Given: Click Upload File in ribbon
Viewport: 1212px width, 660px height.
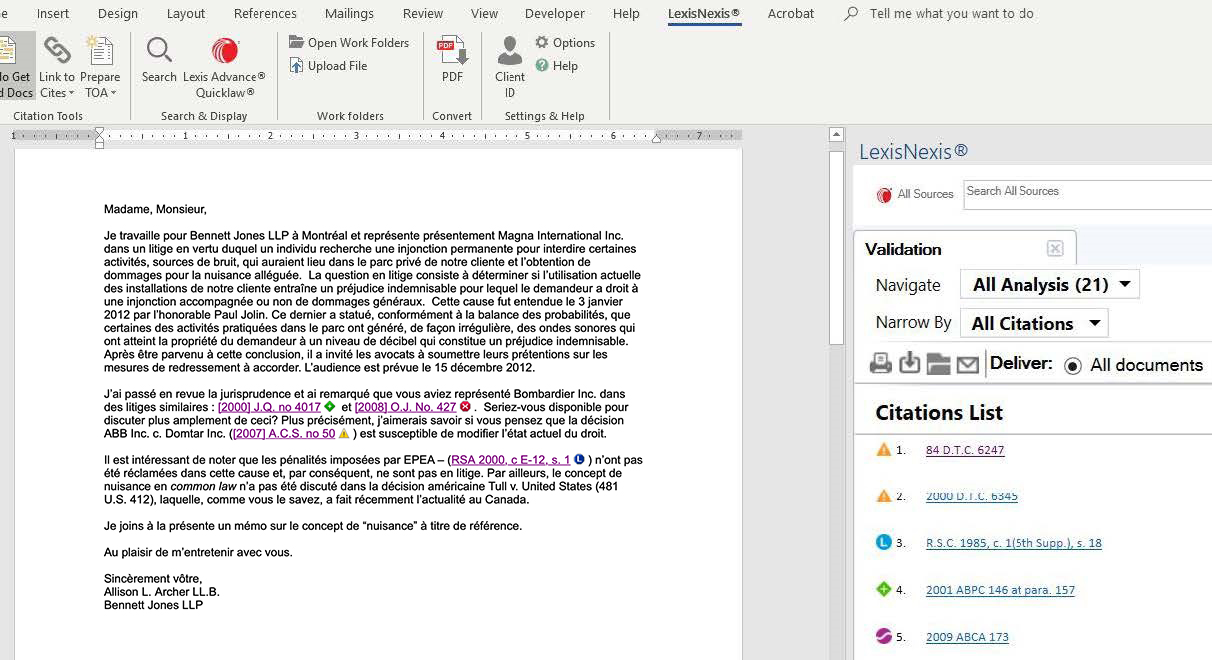Looking at the screenshot, I should point(328,65).
